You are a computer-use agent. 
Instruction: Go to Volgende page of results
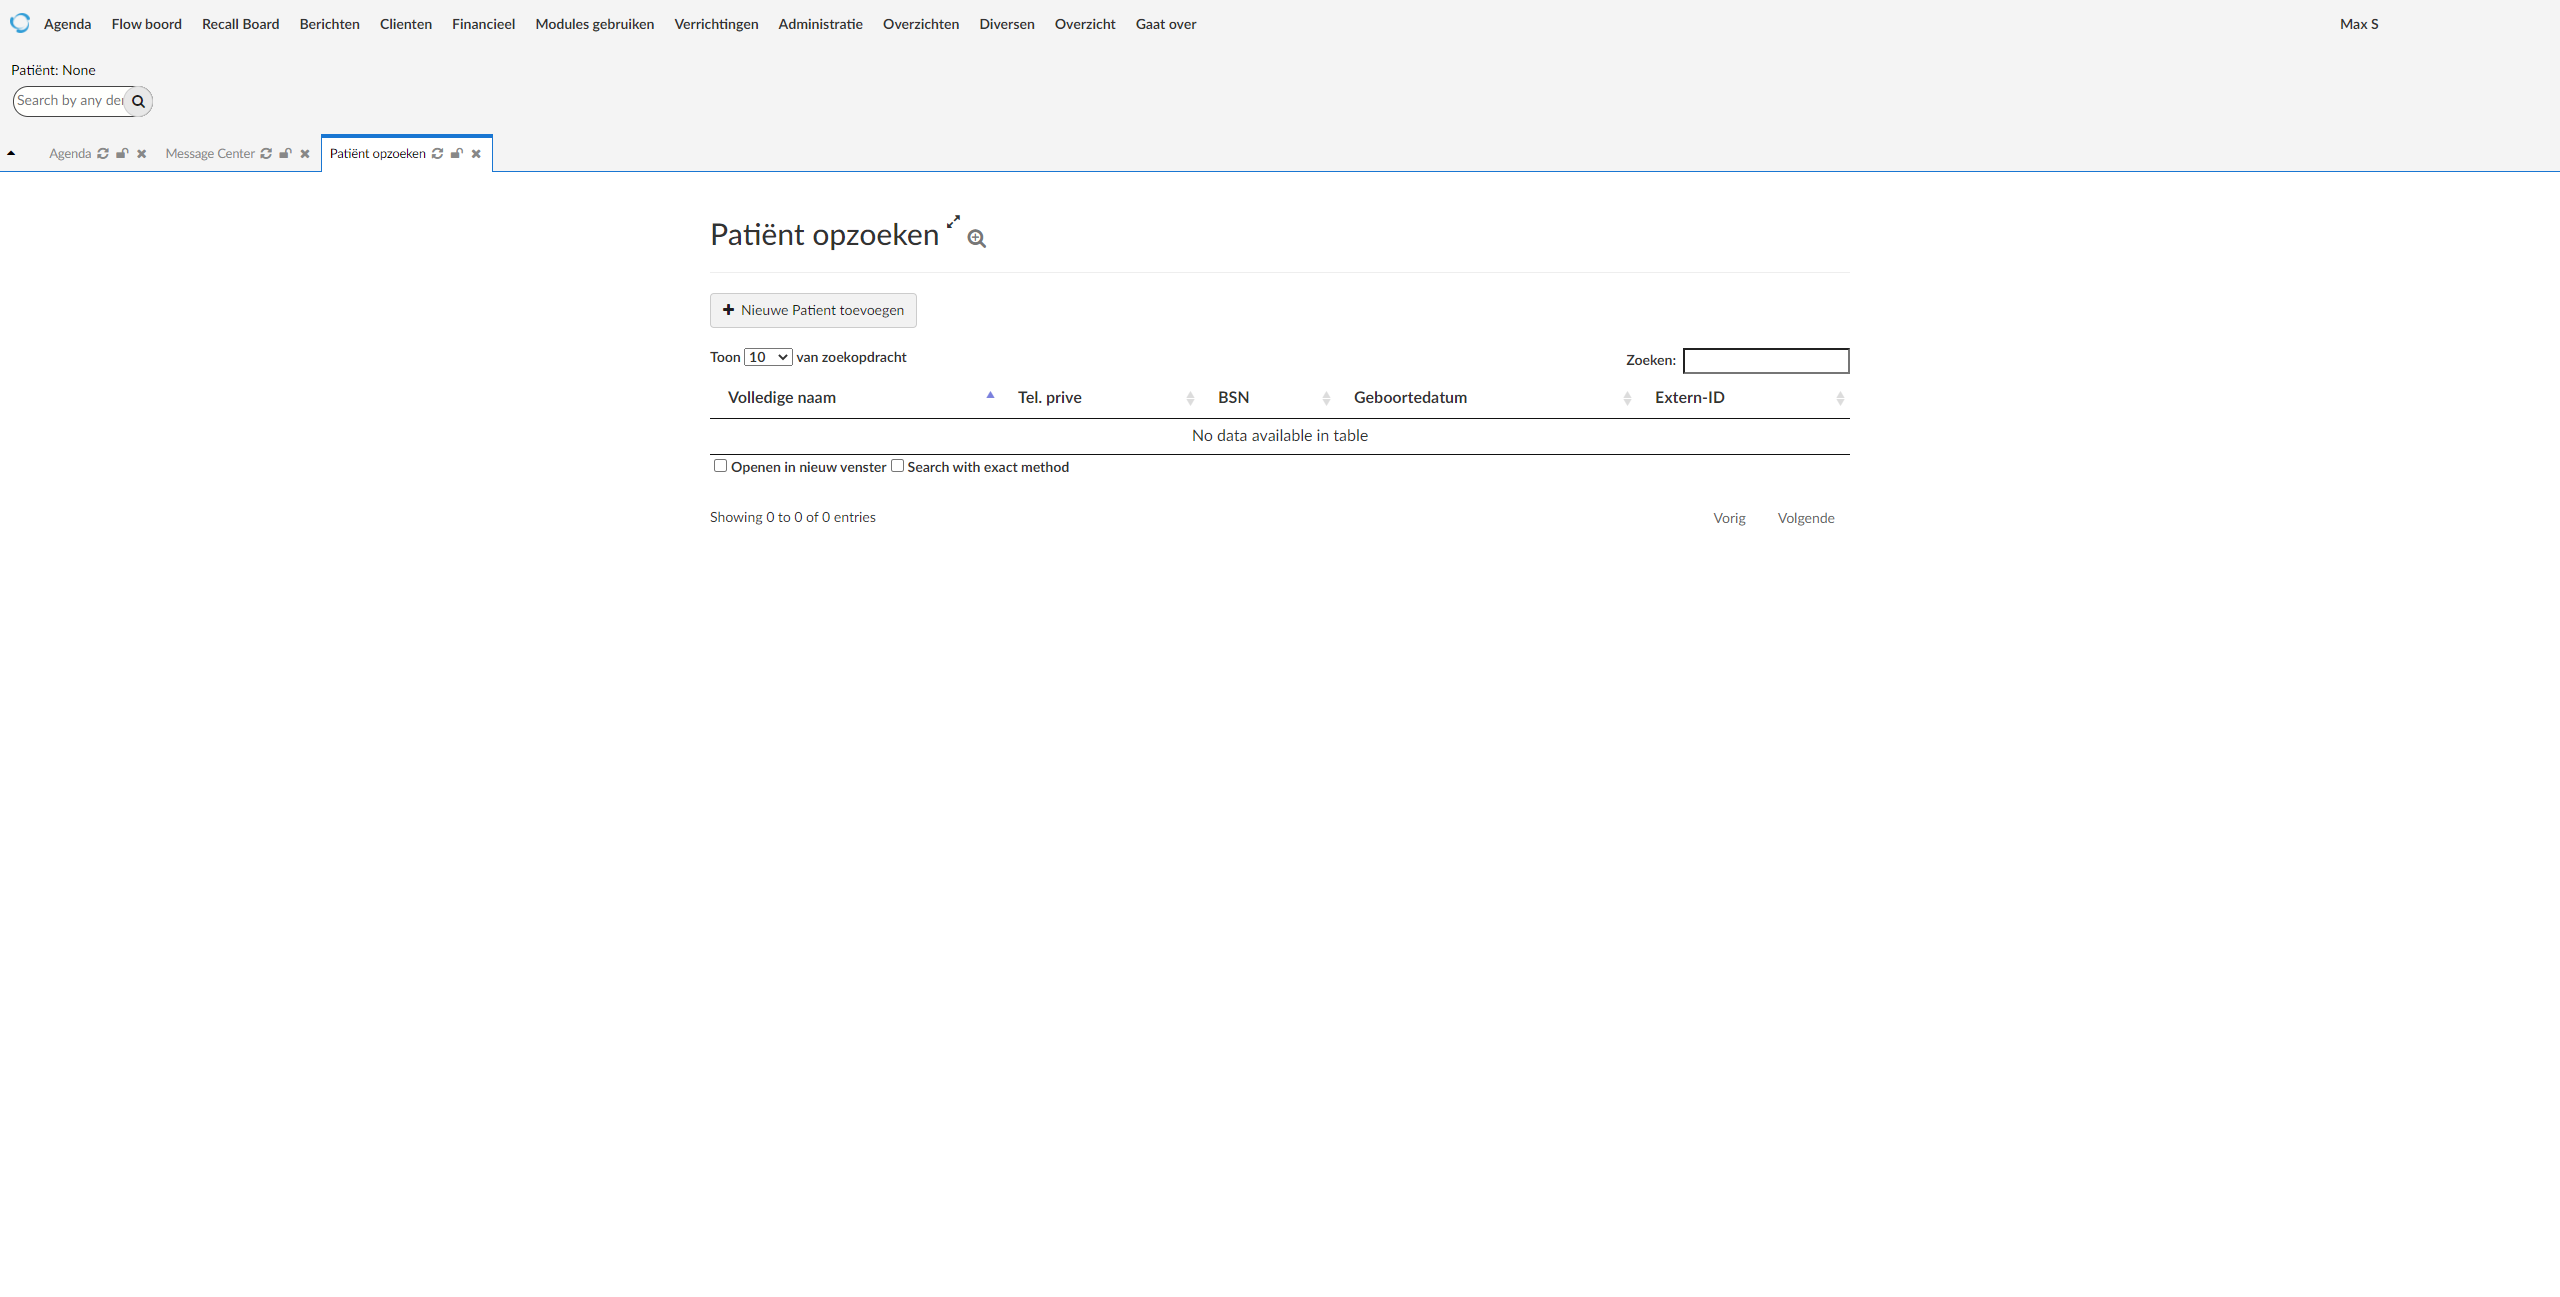click(1805, 518)
